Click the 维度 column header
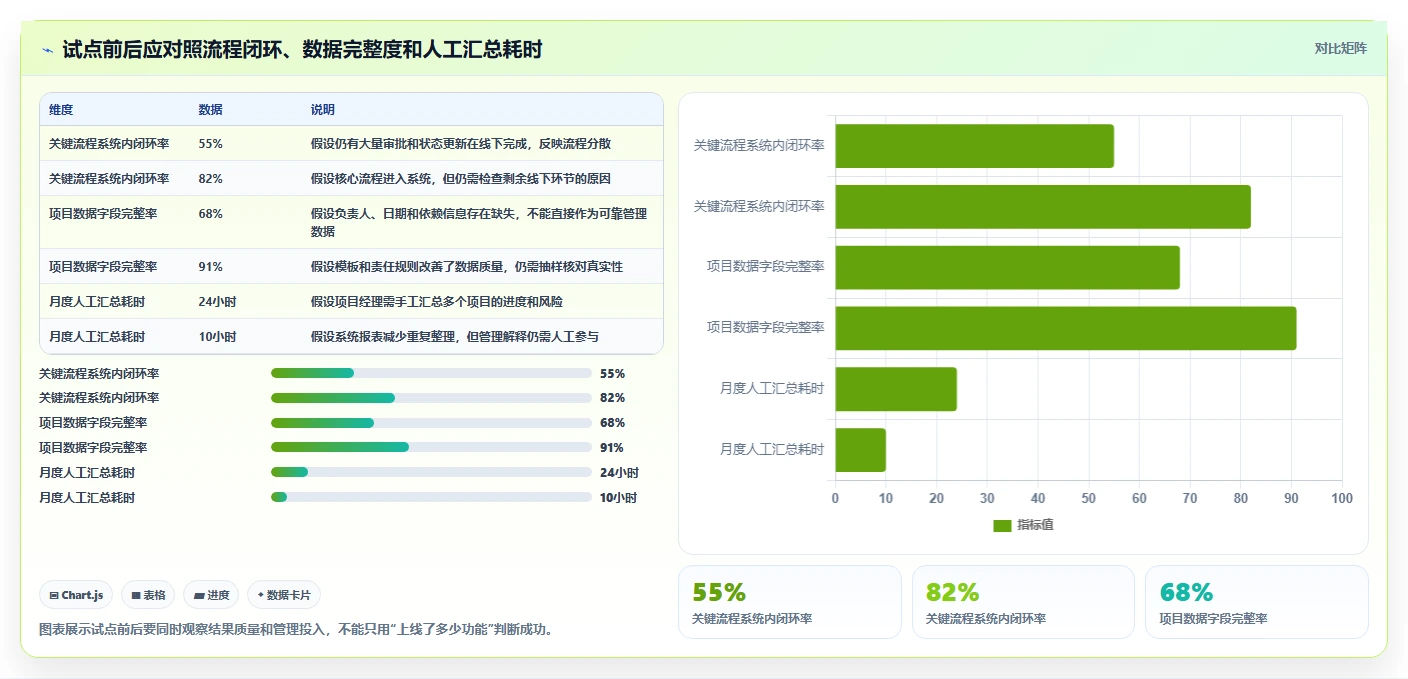Viewport: 1408px width, 679px height. (61, 110)
